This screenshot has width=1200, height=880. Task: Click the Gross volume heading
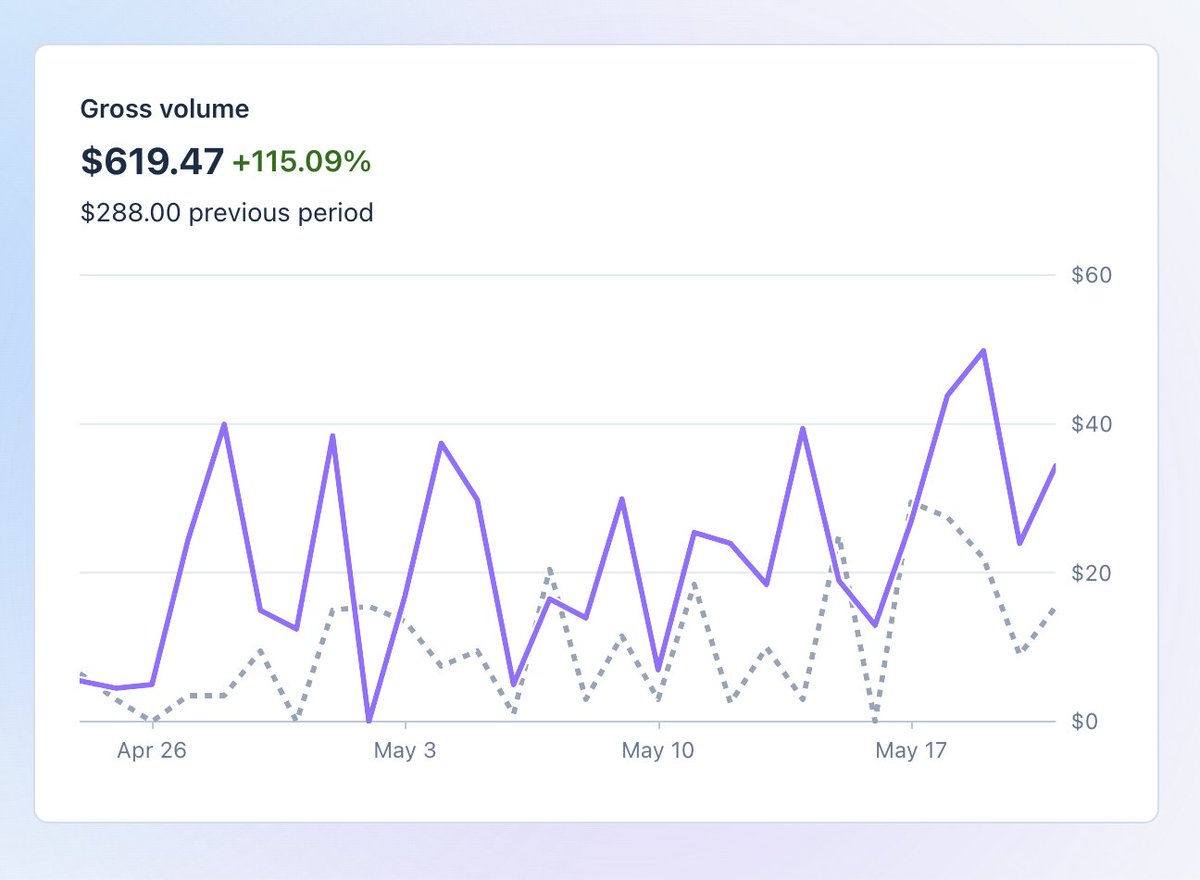pos(165,109)
